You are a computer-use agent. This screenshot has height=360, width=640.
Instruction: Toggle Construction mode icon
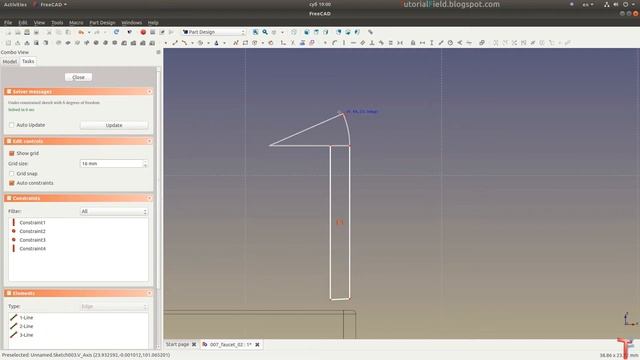point(312,43)
